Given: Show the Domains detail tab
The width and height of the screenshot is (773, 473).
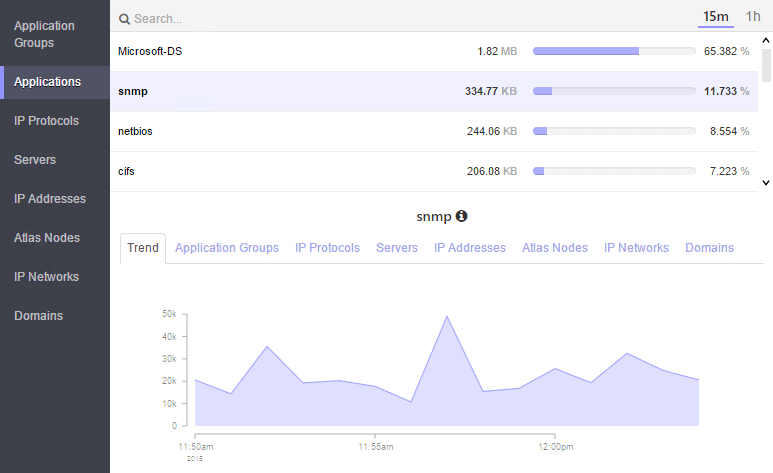Looking at the screenshot, I should (x=709, y=248).
